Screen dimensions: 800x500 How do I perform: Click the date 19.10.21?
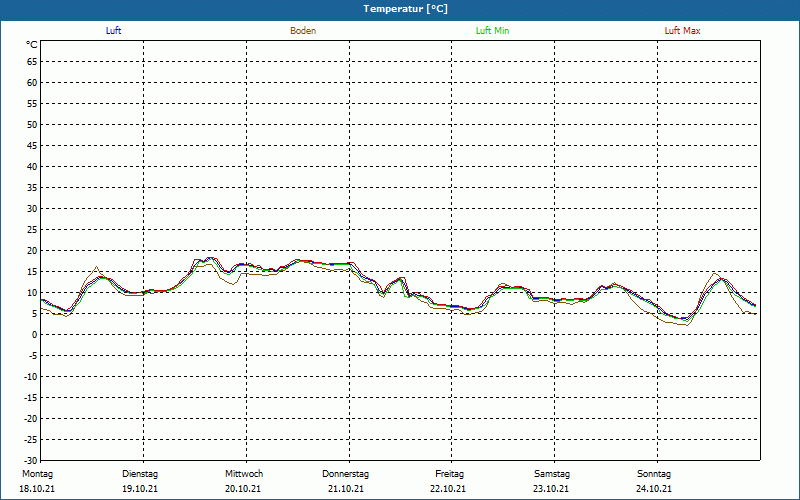click(140, 489)
